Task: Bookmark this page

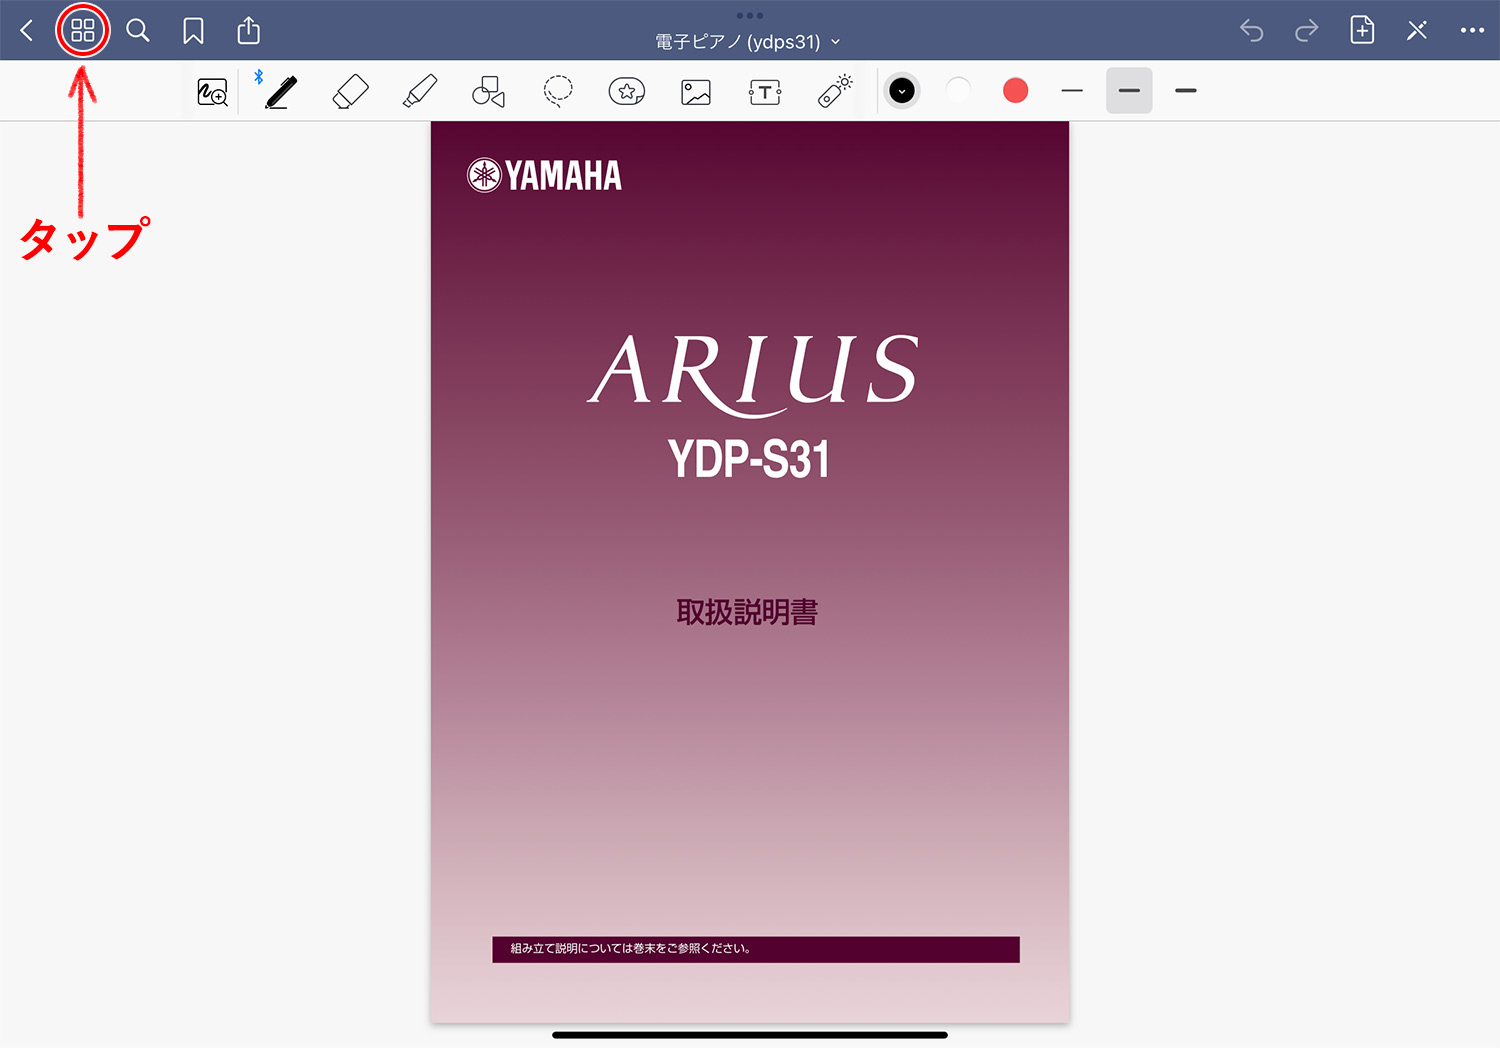Action: click(x=193, y=31)
